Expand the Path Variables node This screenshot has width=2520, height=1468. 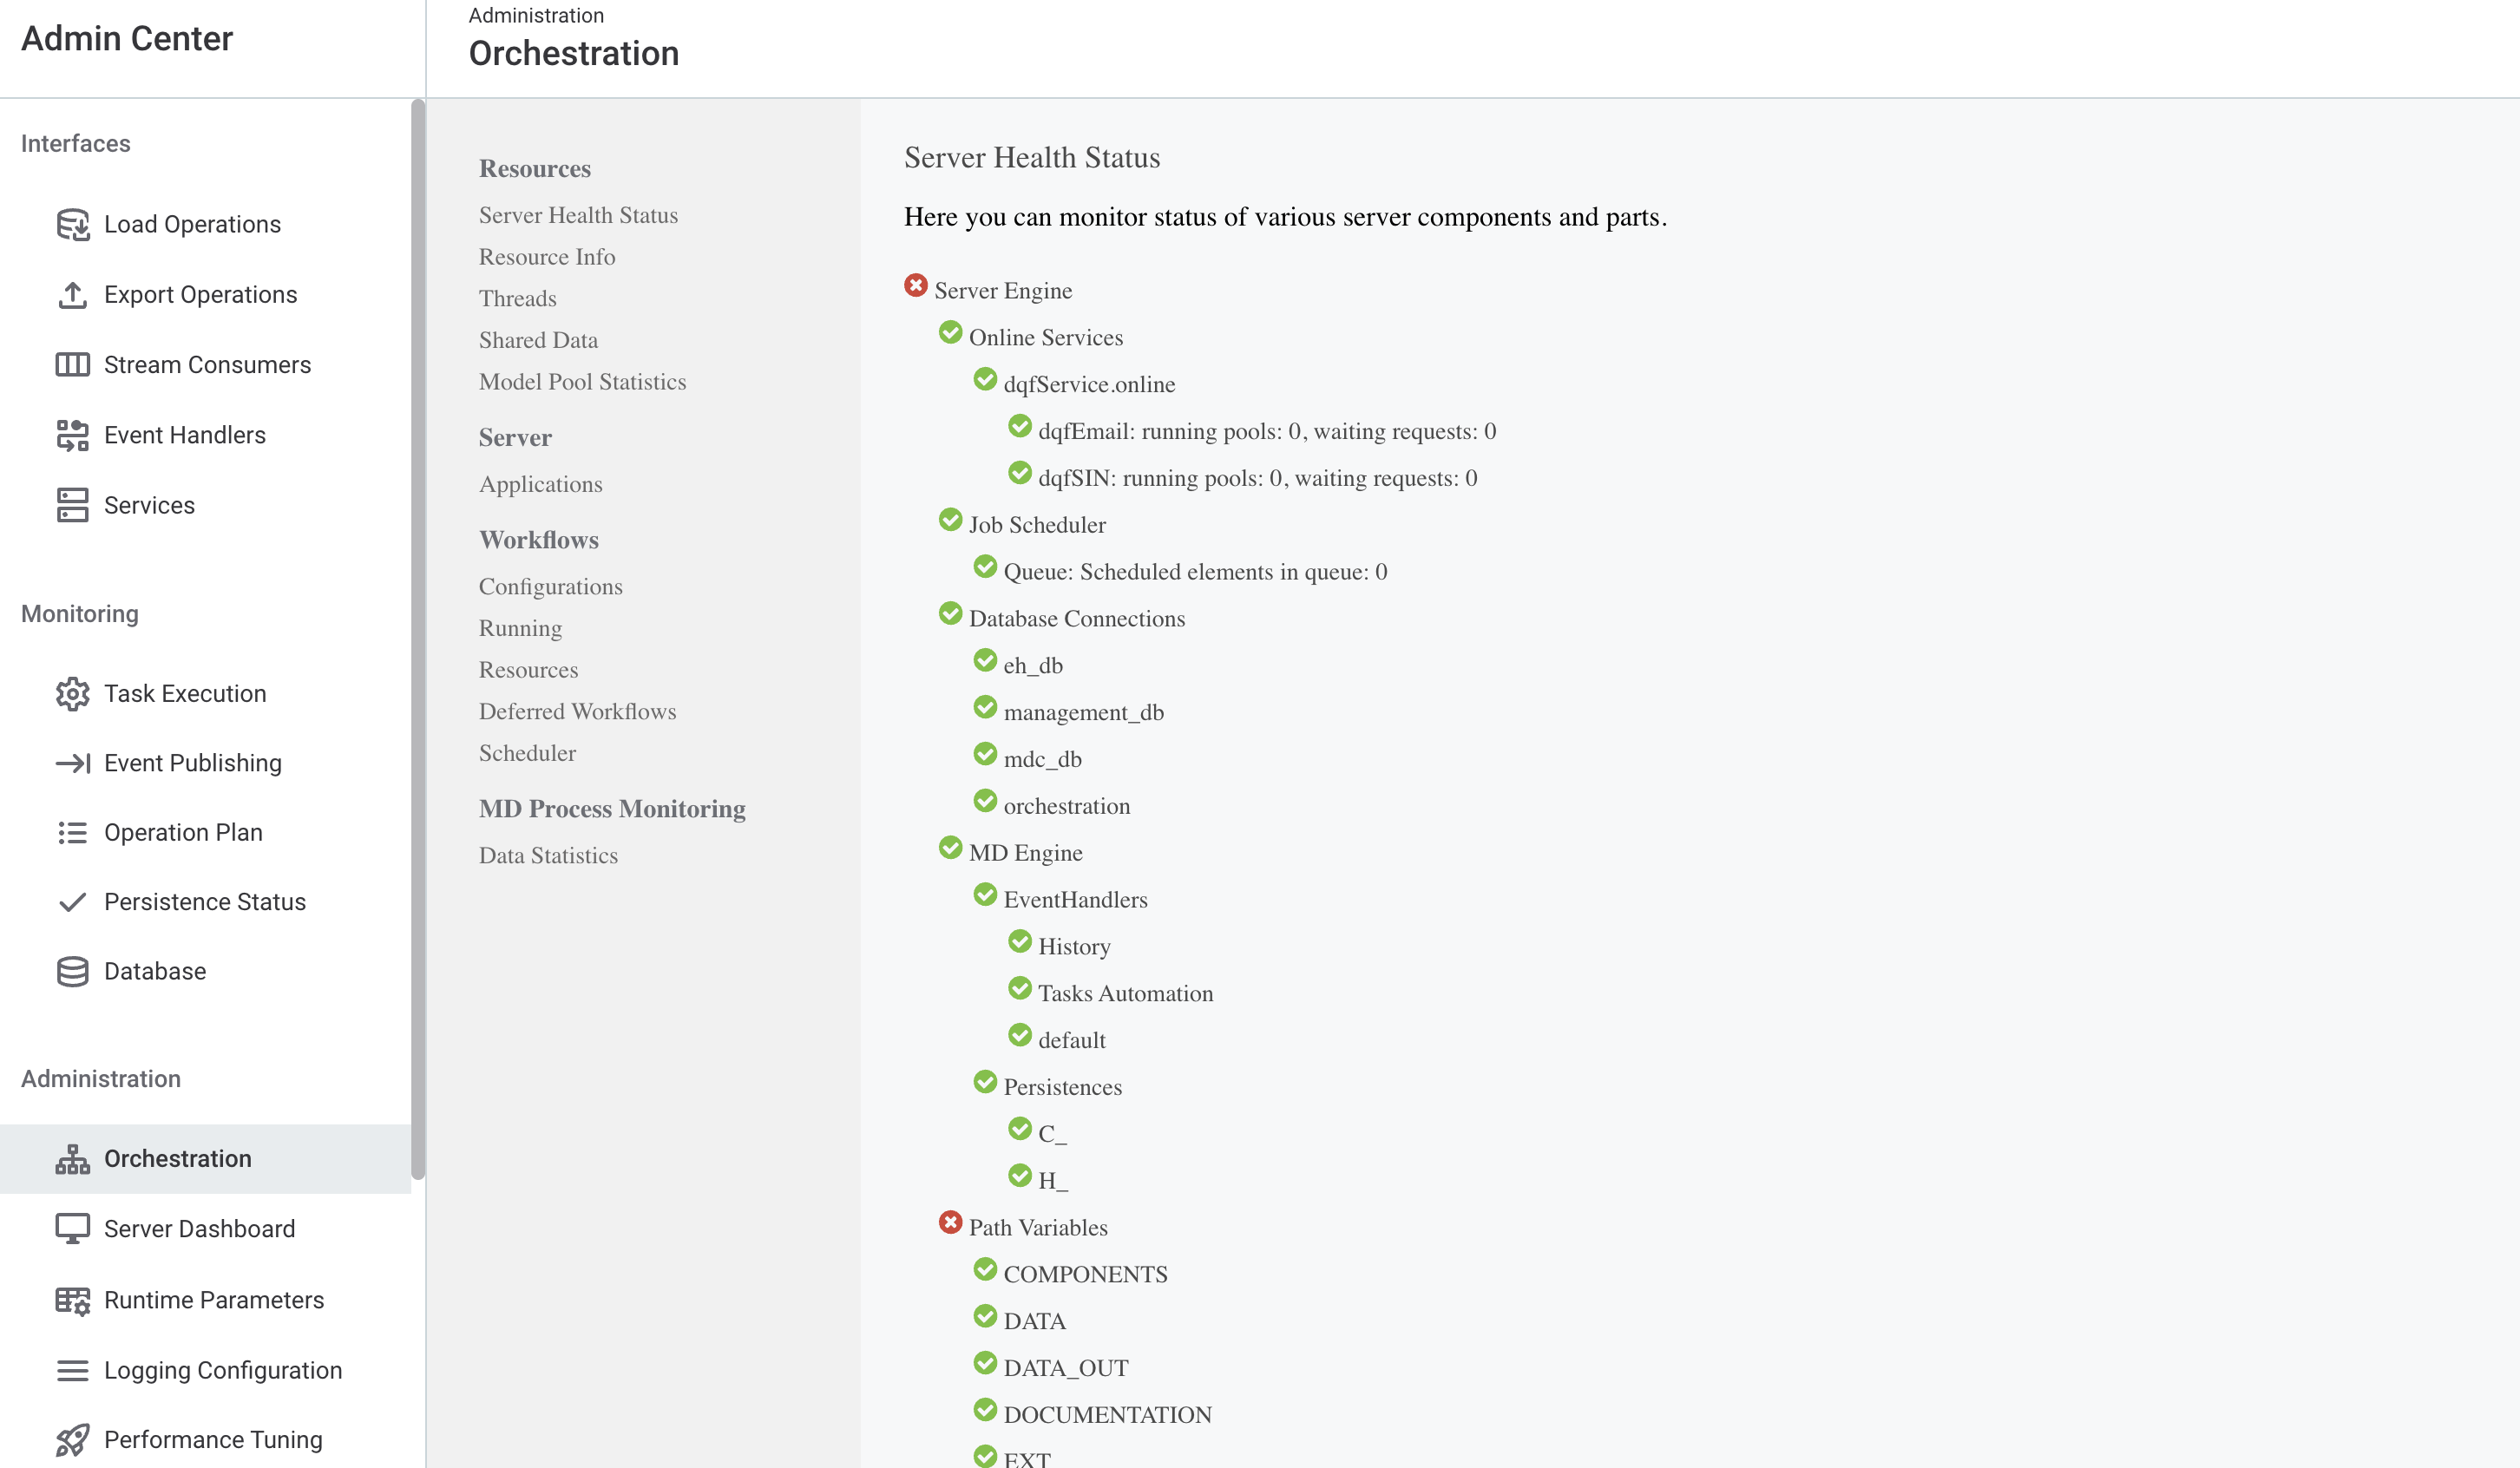coord(950,1222)
